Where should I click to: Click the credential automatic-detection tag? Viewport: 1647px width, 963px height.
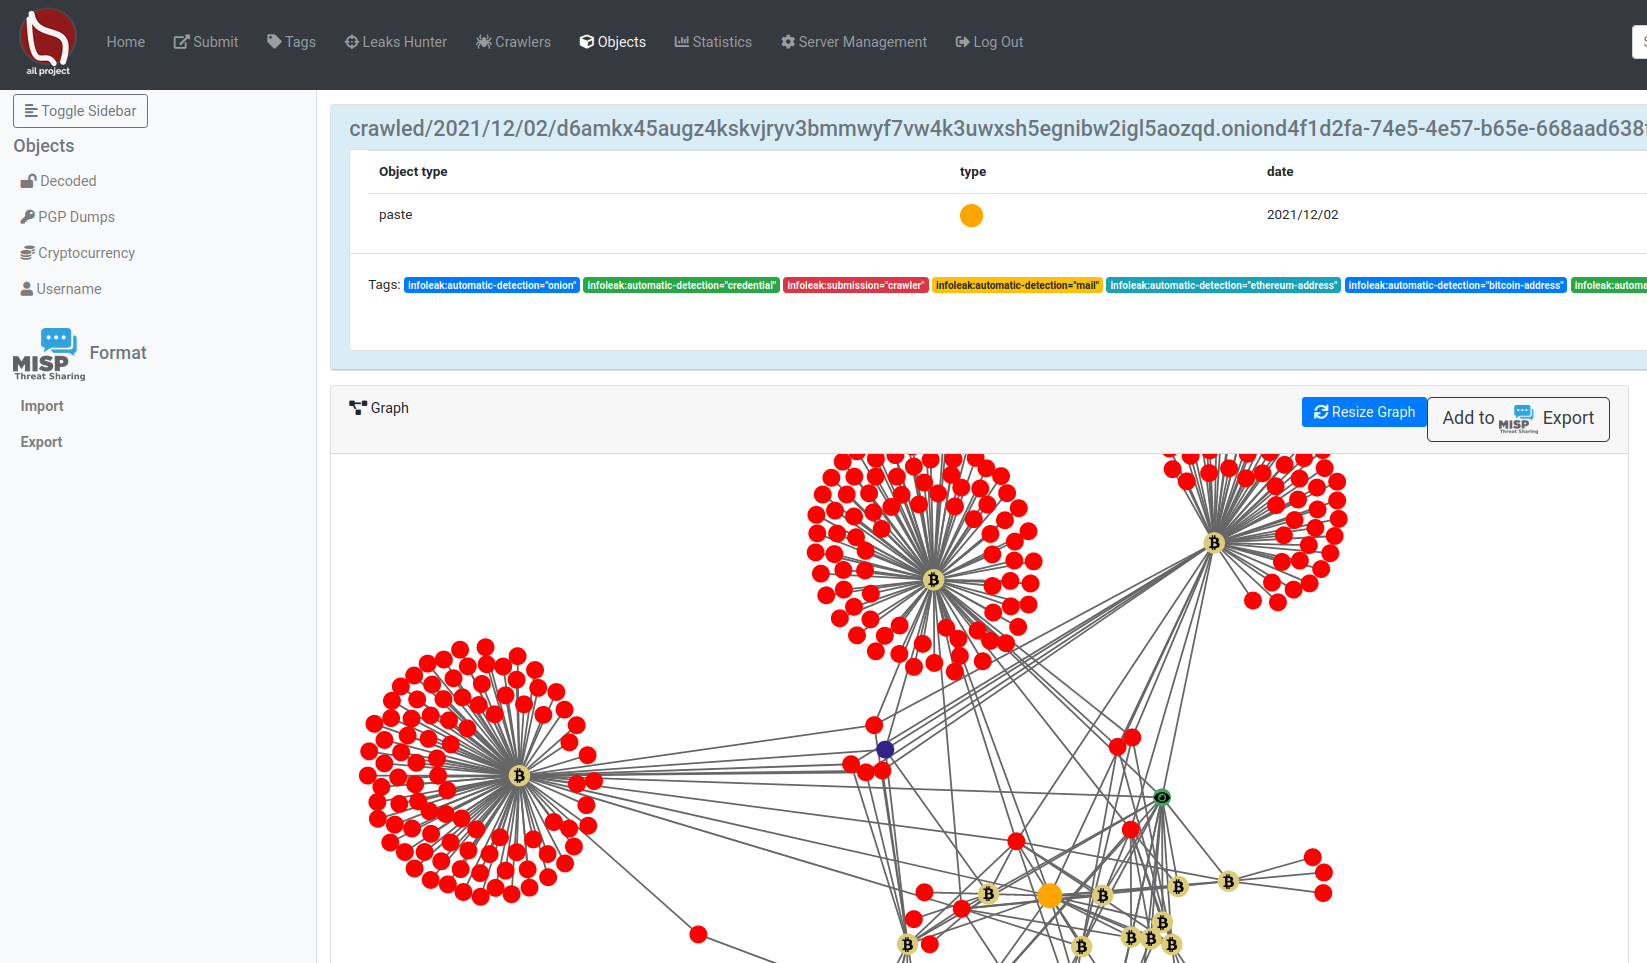(x=681, y=286)
